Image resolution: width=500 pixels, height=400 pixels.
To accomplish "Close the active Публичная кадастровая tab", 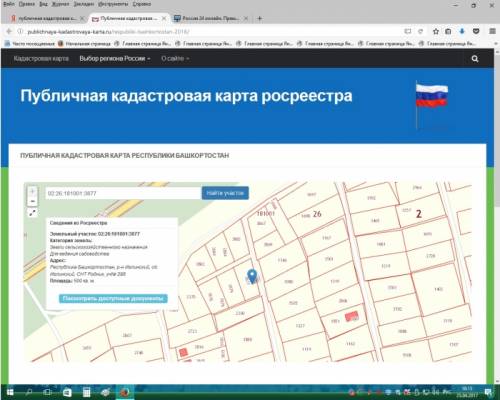I will pyautogui.click(x=164, y=19).
